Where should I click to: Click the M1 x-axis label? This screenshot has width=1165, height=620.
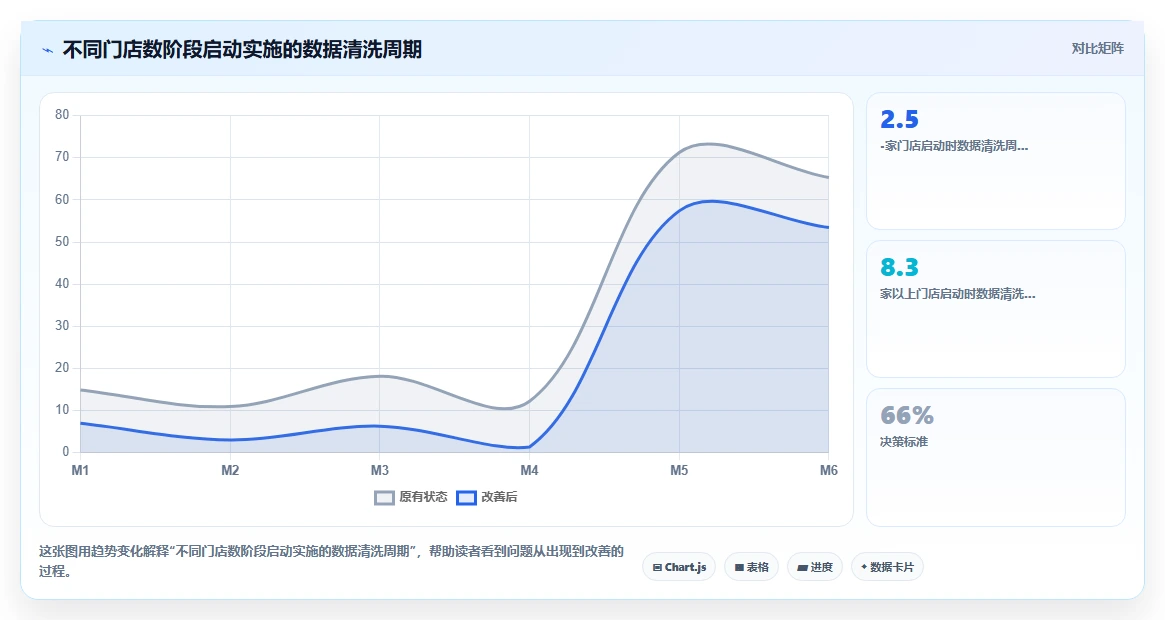(x=80, y=471)
